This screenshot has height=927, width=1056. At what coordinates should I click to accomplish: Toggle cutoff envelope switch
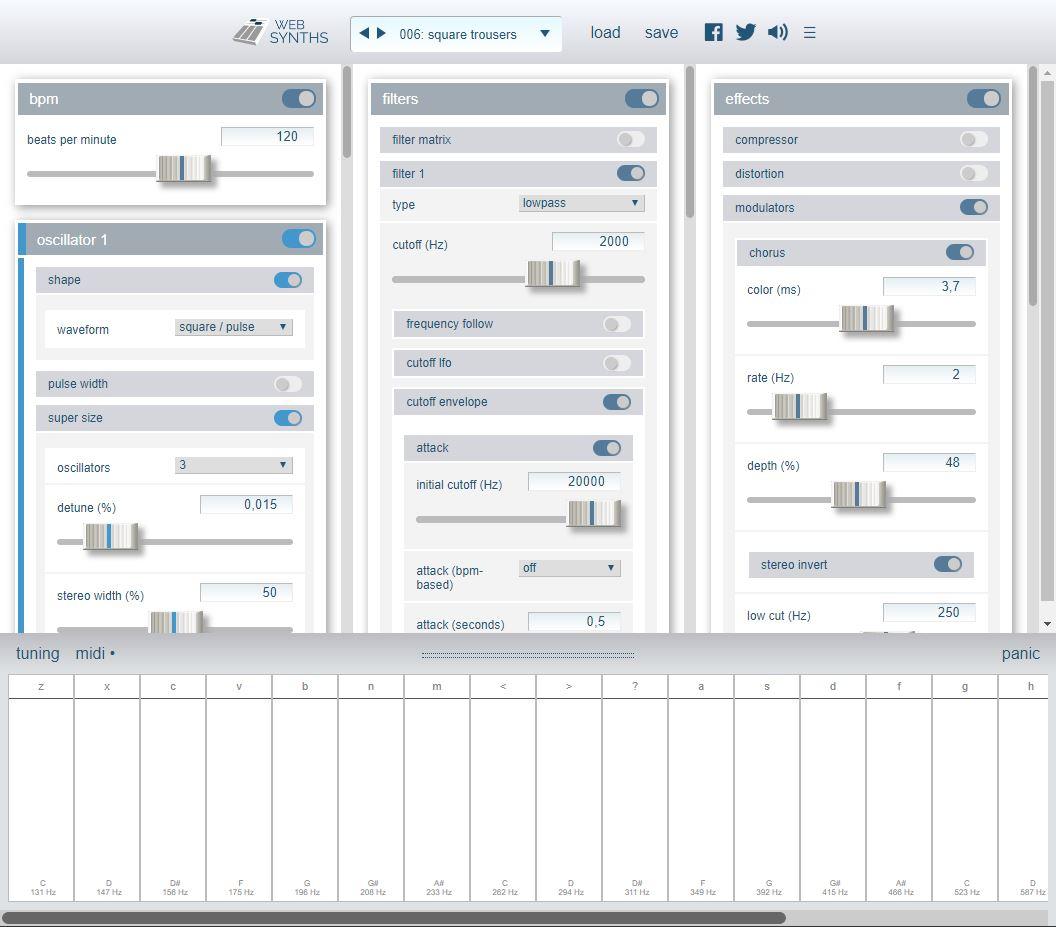point(617,402)
